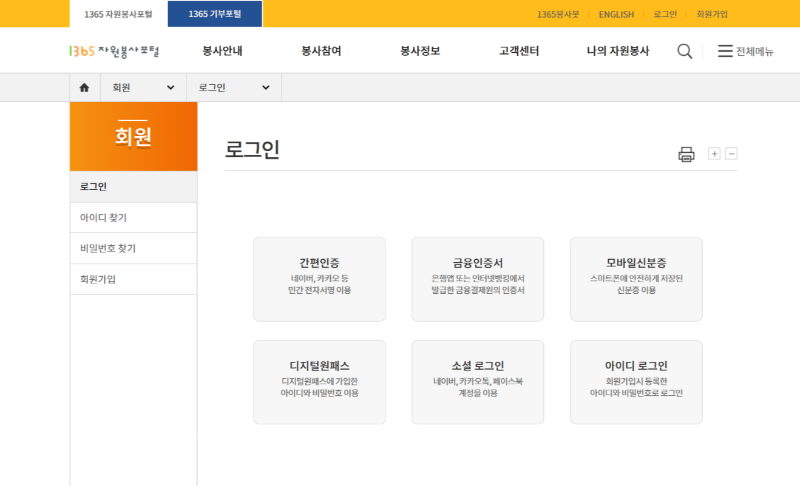The width and height of the screenshot is (800, 486).
Task: Select 회원가입 in the sidebar
Action: [134, 279]
